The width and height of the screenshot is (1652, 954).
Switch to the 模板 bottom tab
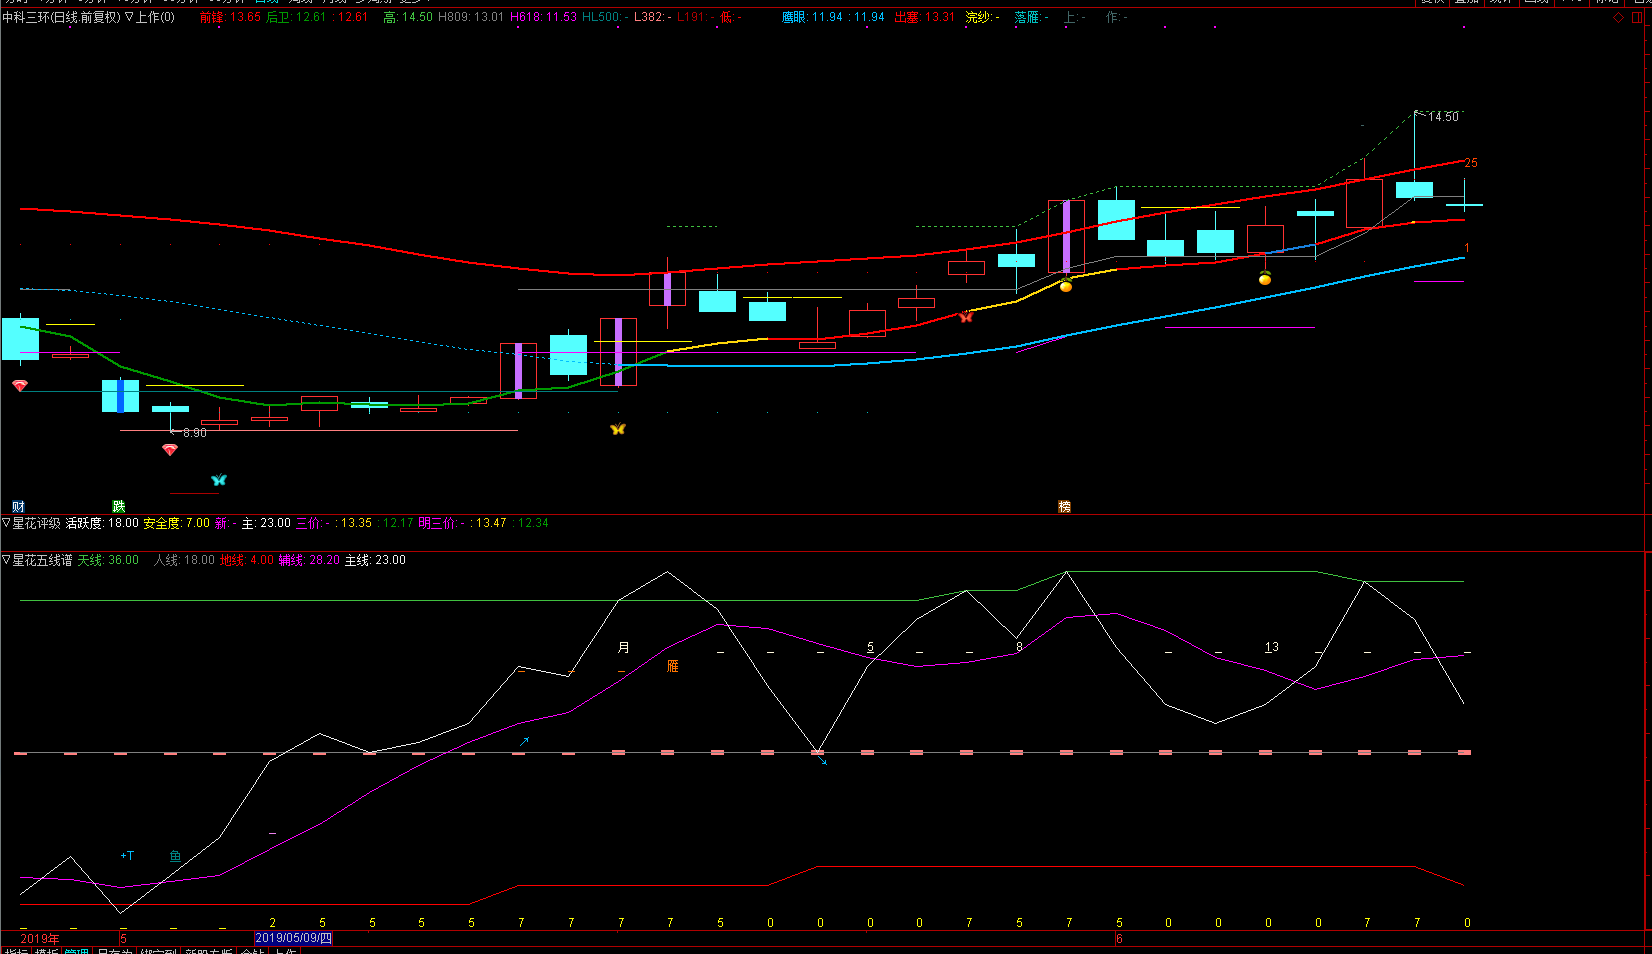(x=47, y=950)
